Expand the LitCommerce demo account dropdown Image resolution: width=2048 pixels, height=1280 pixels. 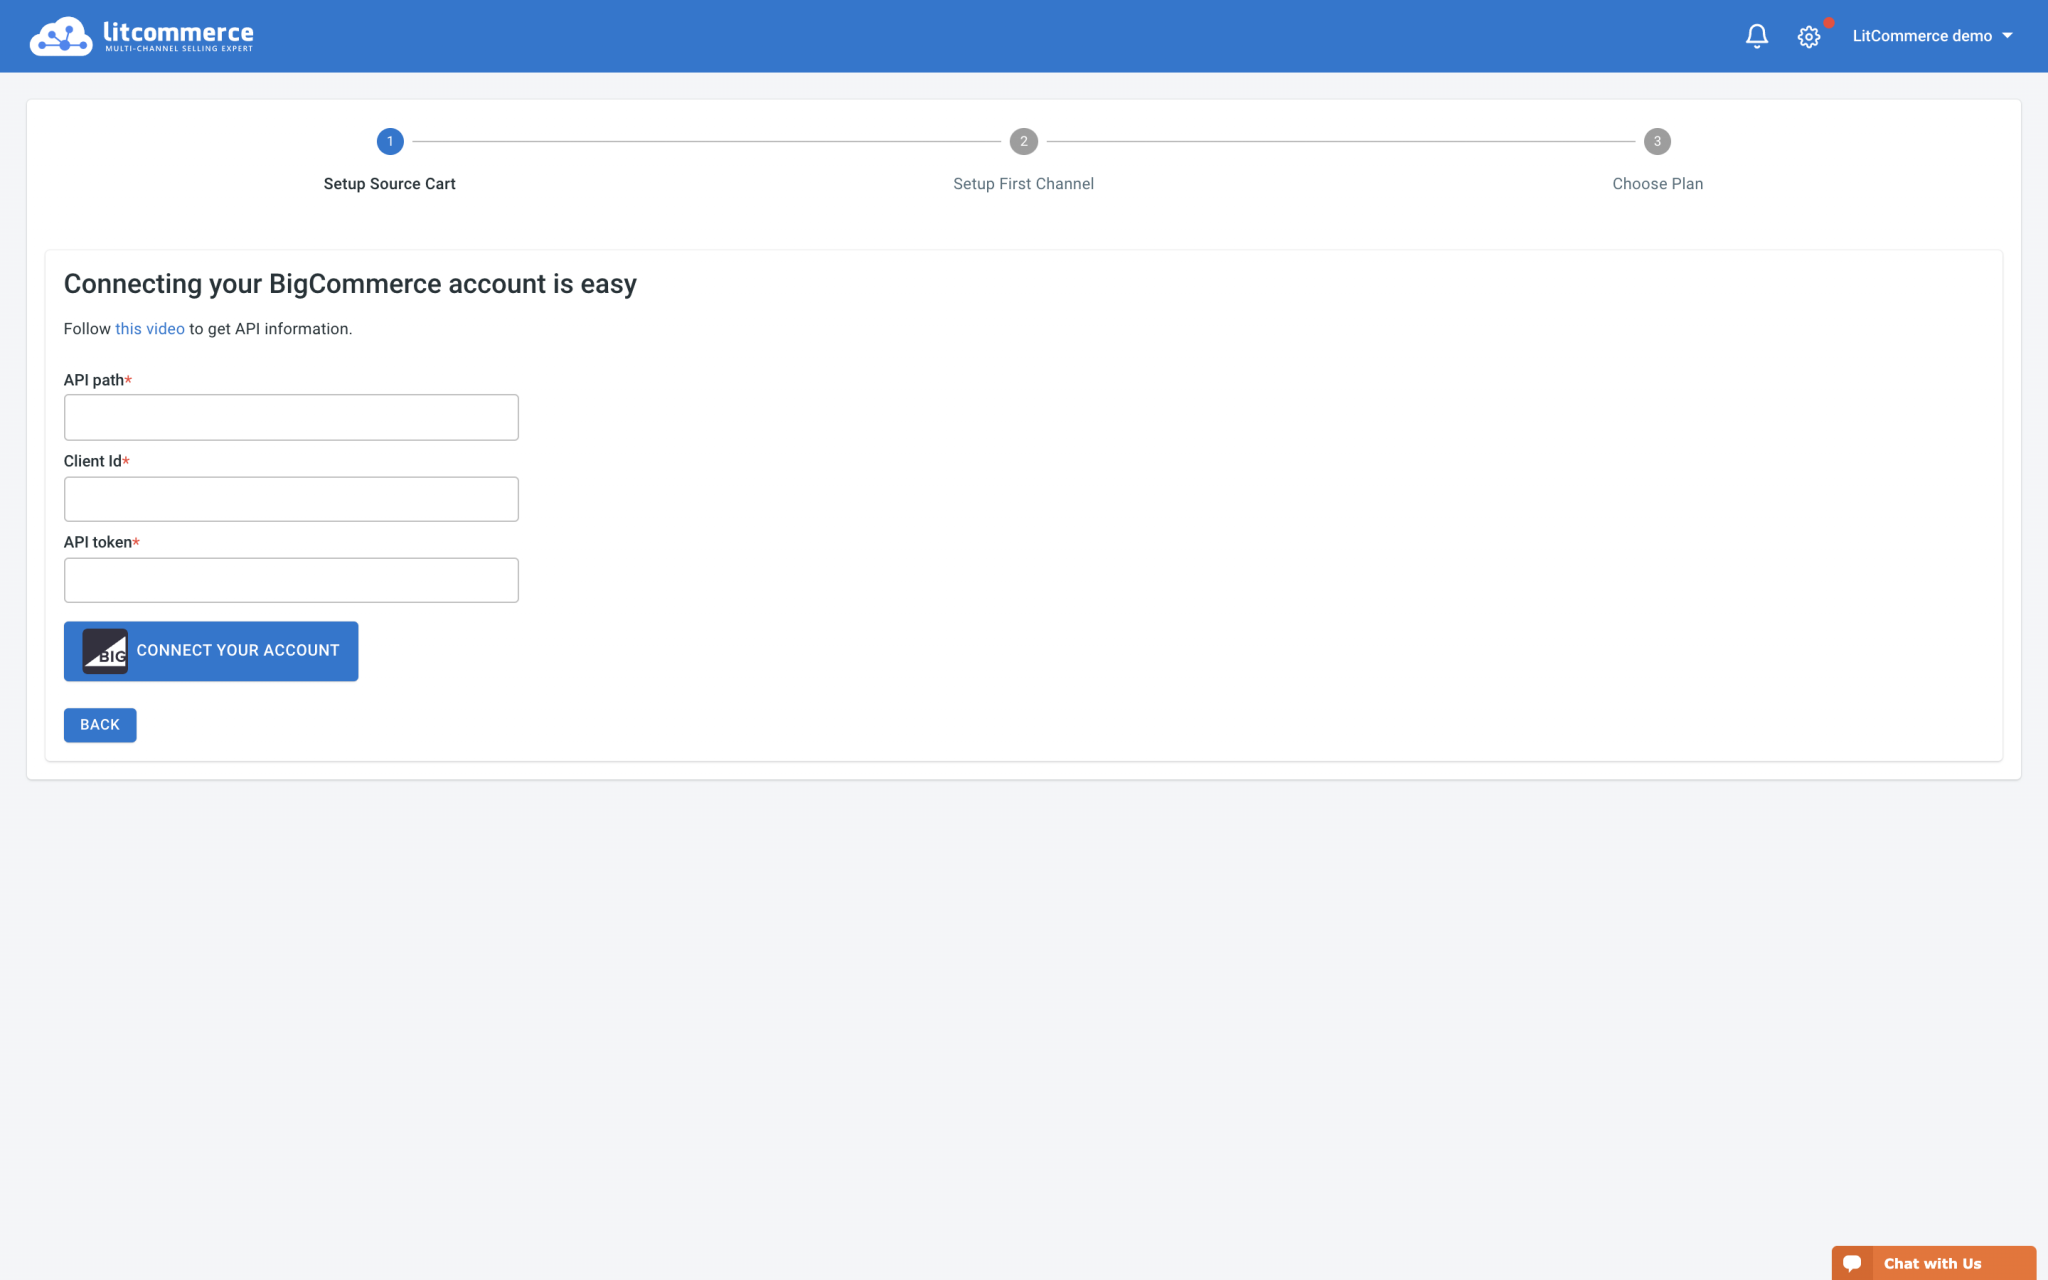coord(1932,36)
